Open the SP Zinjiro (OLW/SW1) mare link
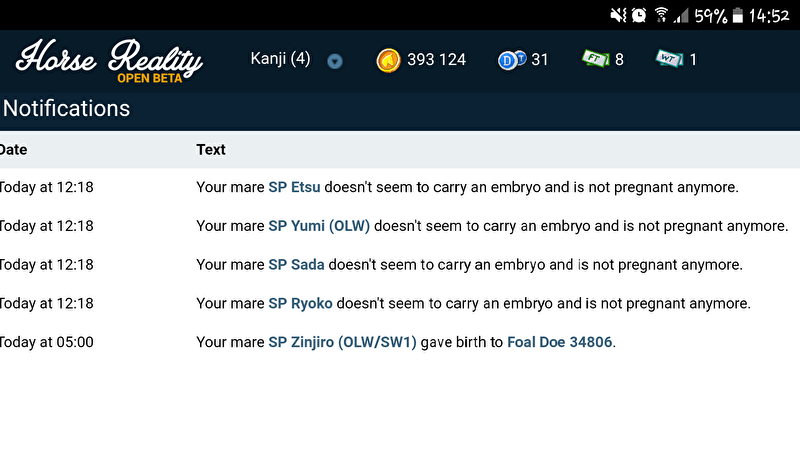The image size is (800, 450). tap(342, 342)
